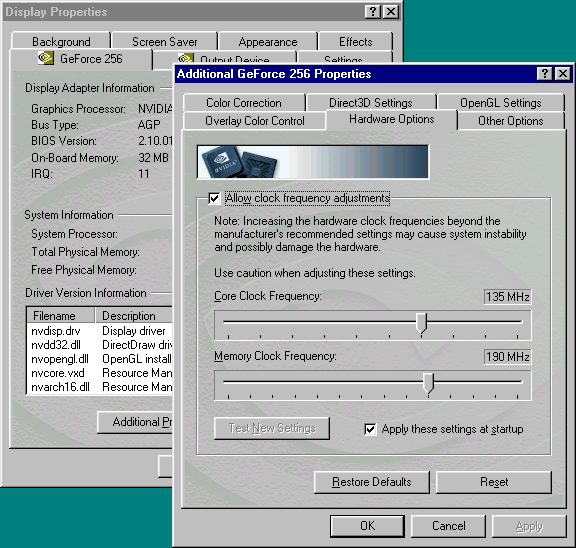Click Additional Properties button in Display Properties
Screen dimensions: 576x548
coord(135,422)
